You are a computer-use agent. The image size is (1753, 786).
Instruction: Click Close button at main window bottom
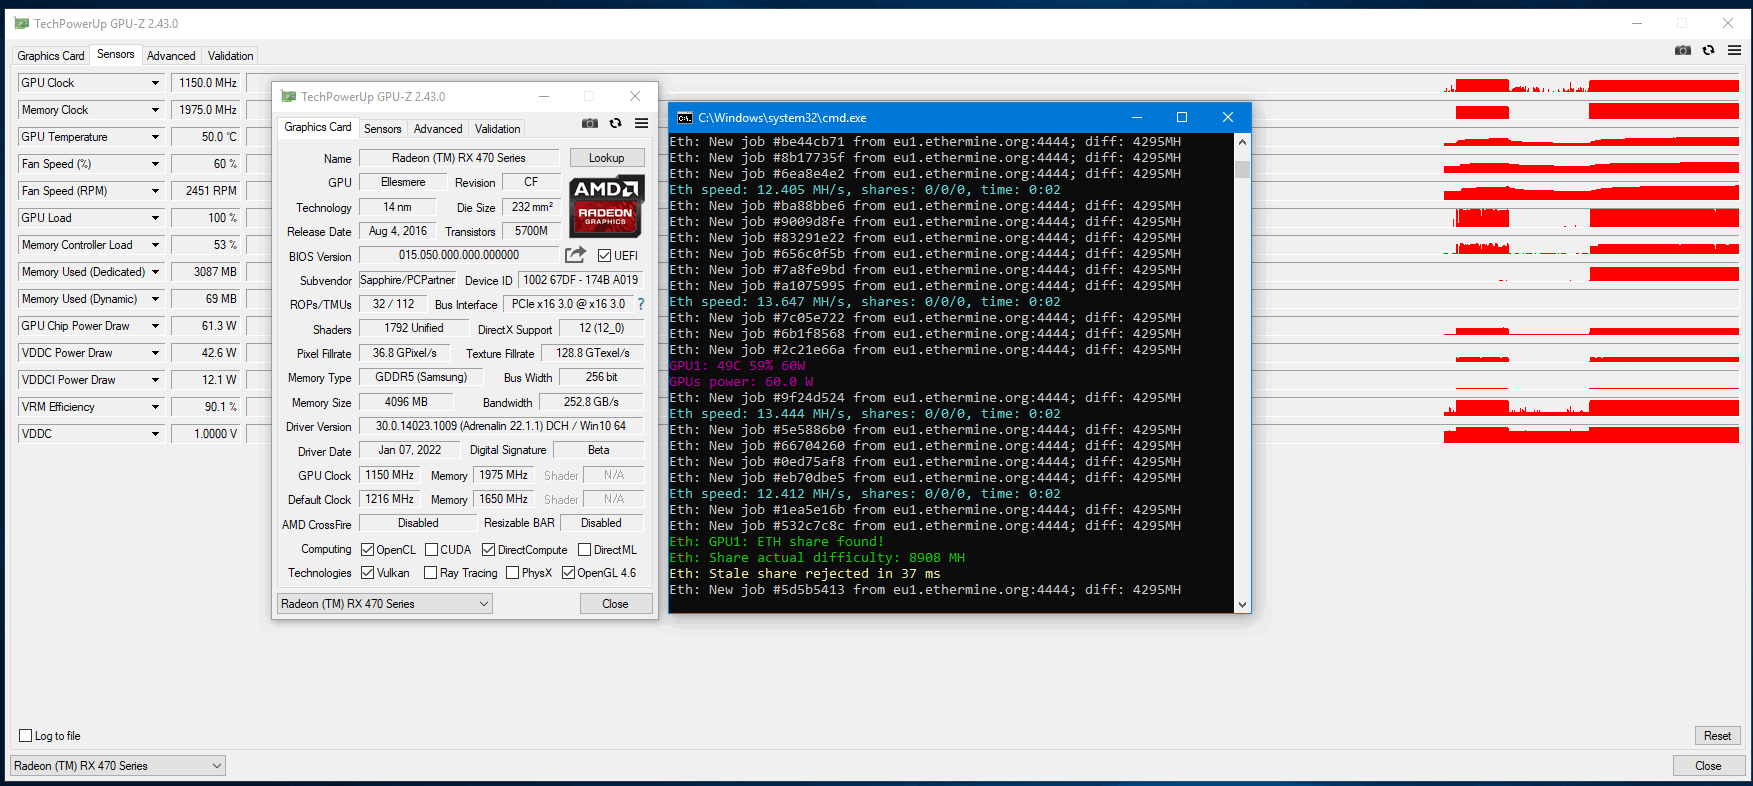[1708, 766]
